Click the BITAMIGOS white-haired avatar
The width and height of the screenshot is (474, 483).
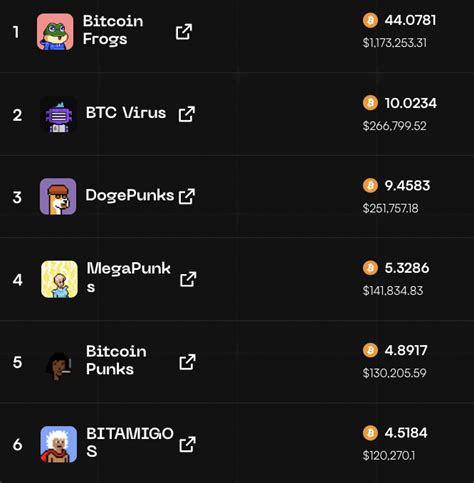pyautogui.click(x=59, y=444)
